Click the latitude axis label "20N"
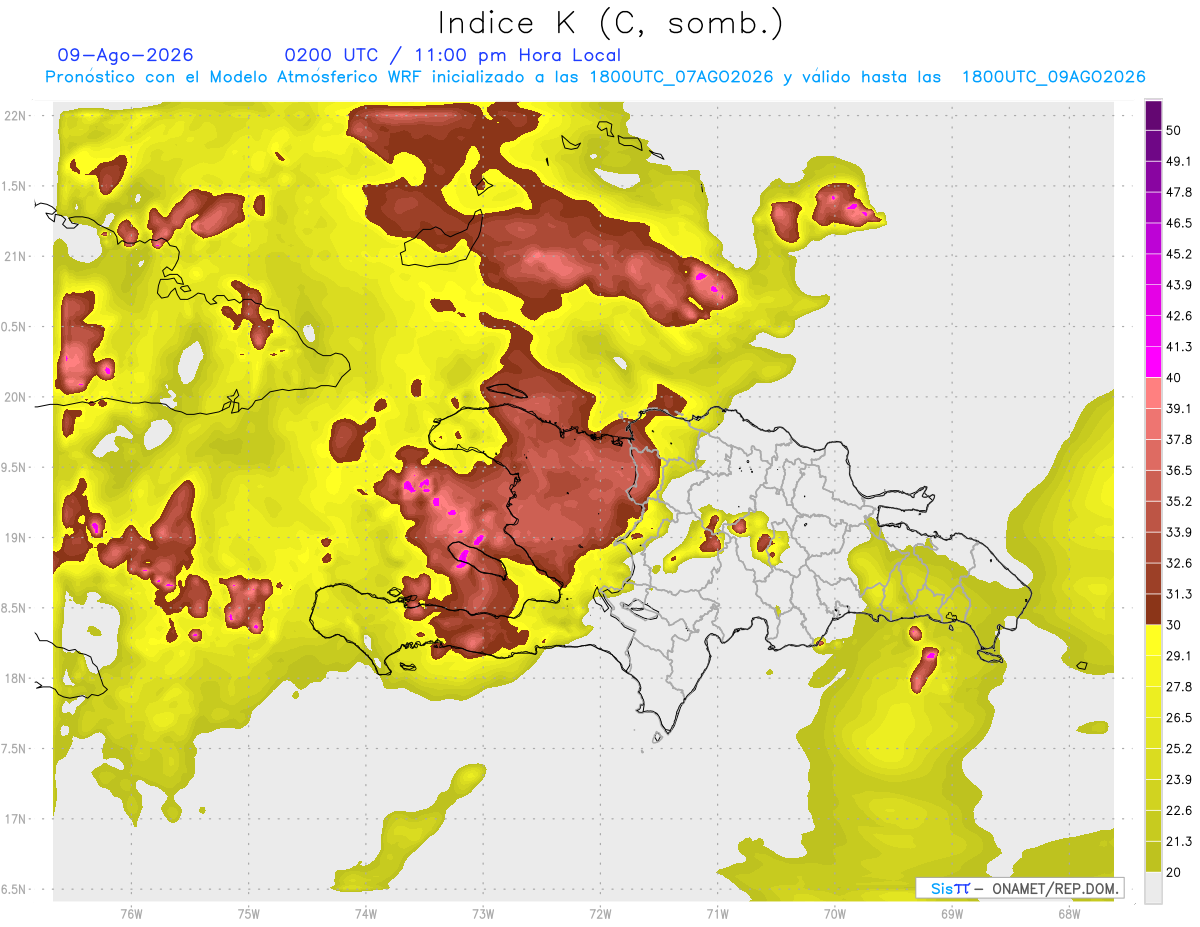This screenshot has width=1200, height=927. 16,397
